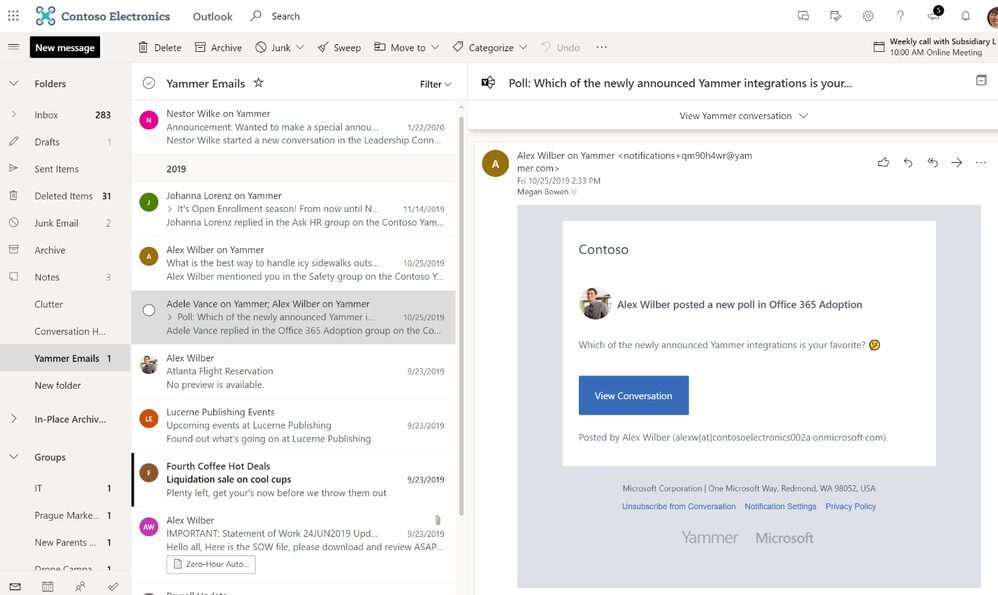
Task: Open the Notification Settings link
Action: pyautogui.click(x=780, y=507)
